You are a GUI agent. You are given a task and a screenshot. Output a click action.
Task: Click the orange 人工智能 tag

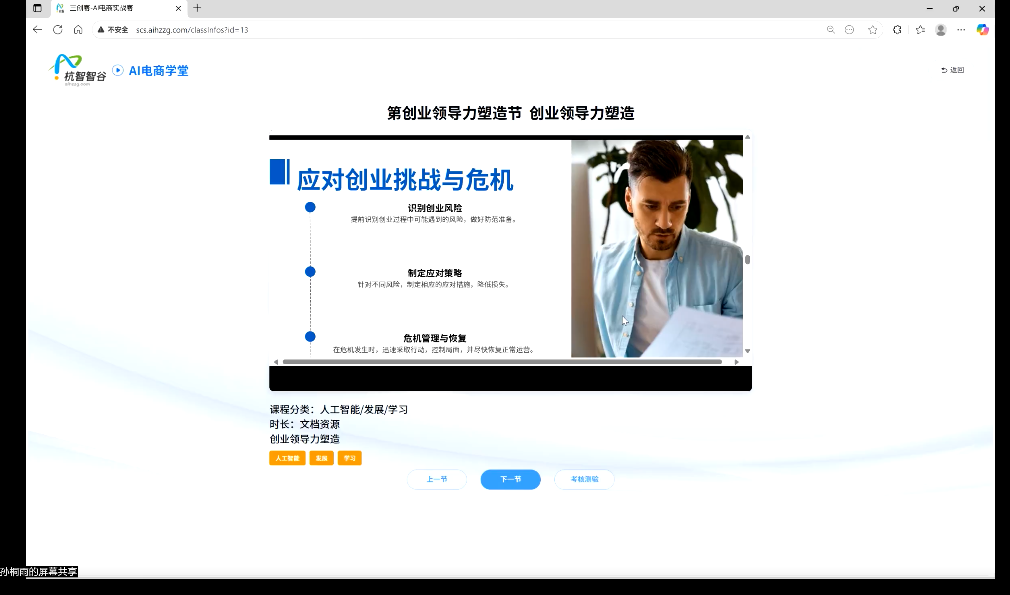point(287,458)
